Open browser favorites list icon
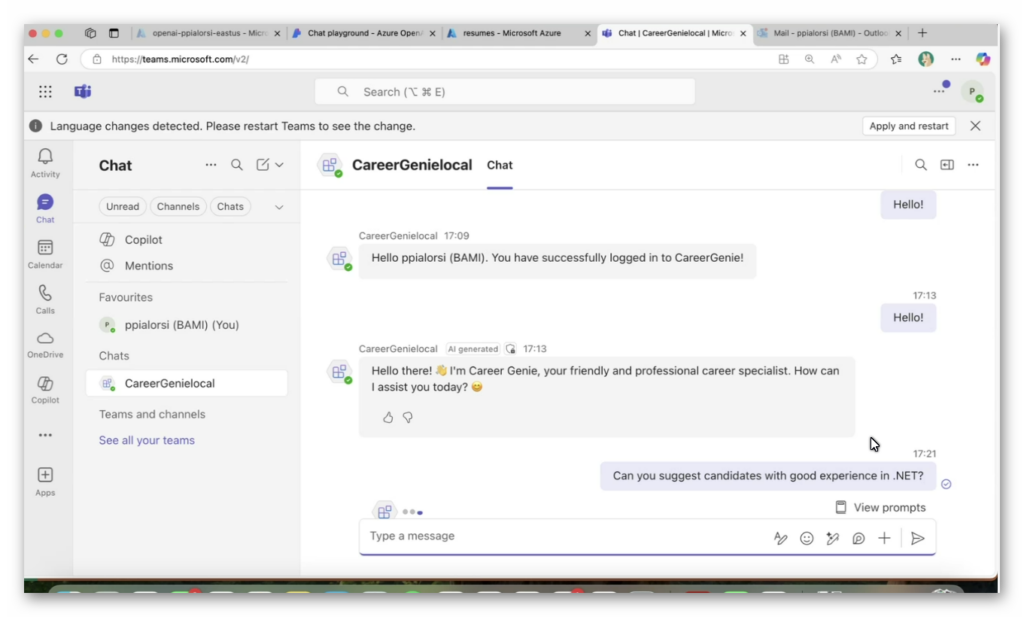 coord(896,59)
